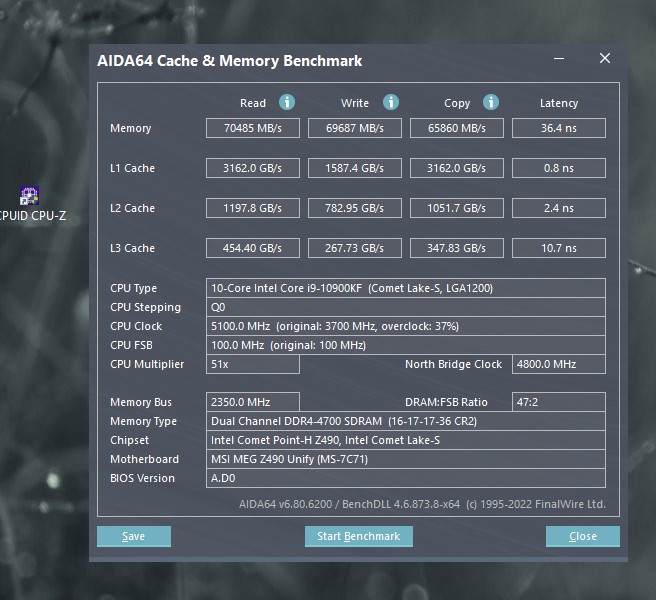656x600 pixels.
Task: Select L3 Cache latency 10.7 ns
Action: (559, 248)
